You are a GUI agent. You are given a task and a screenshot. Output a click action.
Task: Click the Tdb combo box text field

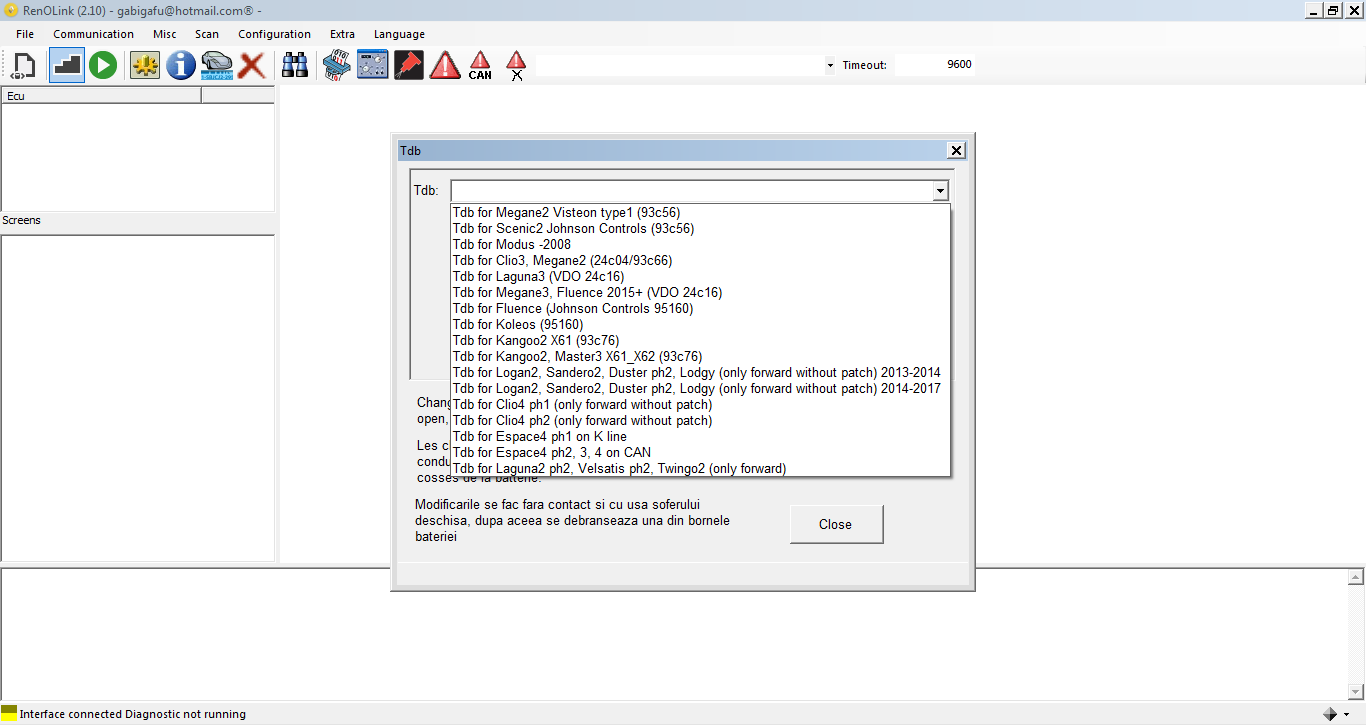691,191
